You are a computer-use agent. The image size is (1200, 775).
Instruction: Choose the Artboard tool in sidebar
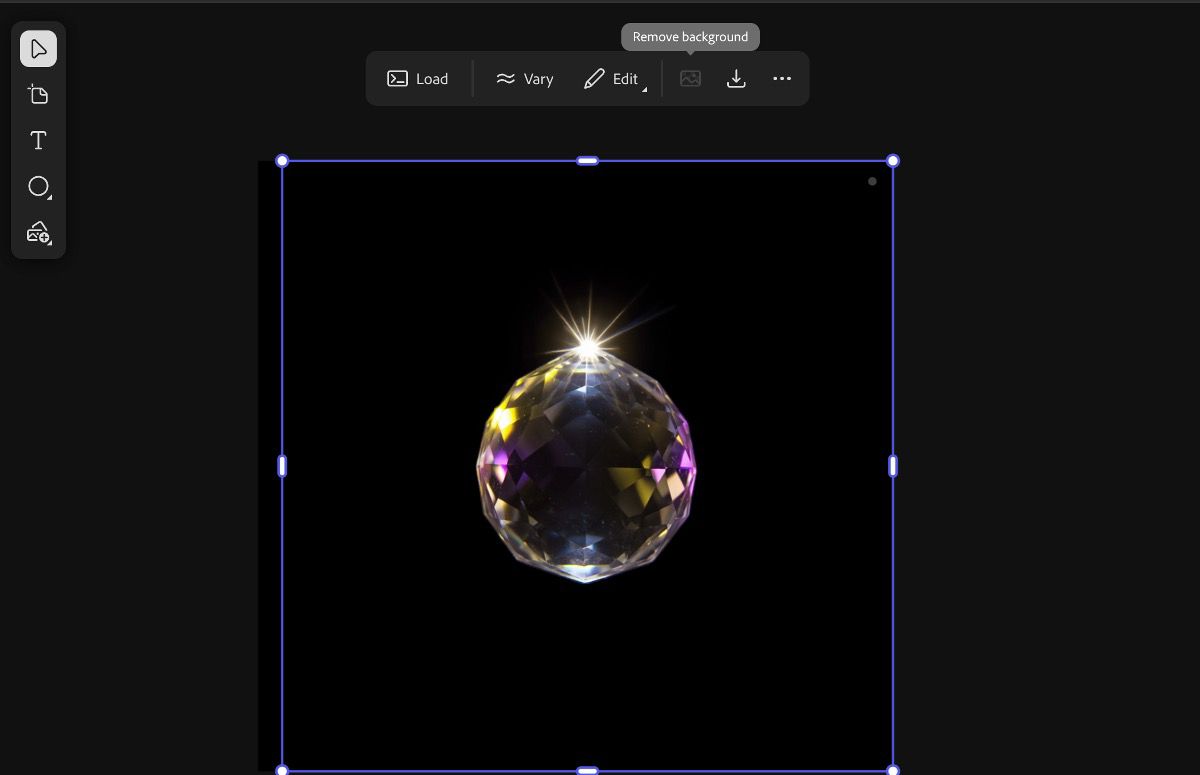[x=38, y=95]
